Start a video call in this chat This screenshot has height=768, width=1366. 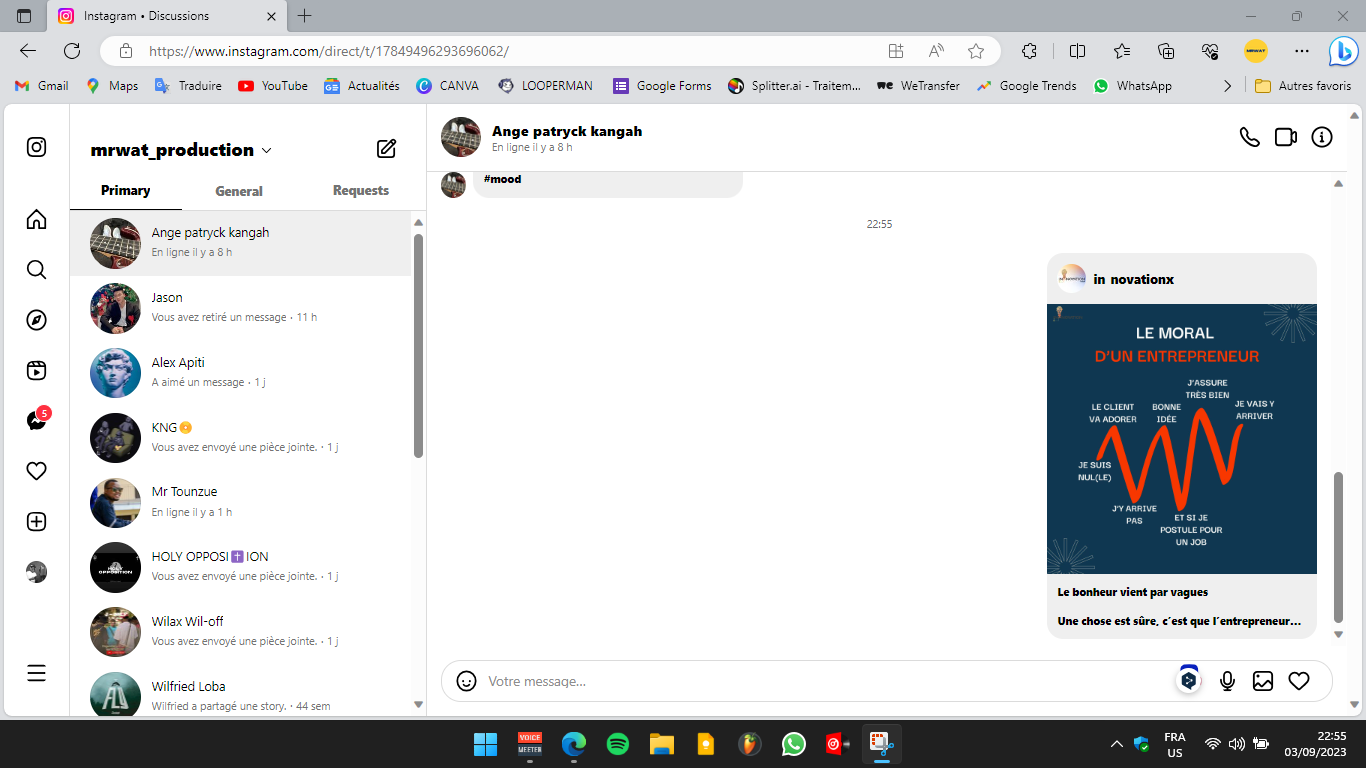click(x=1285, y=137)
